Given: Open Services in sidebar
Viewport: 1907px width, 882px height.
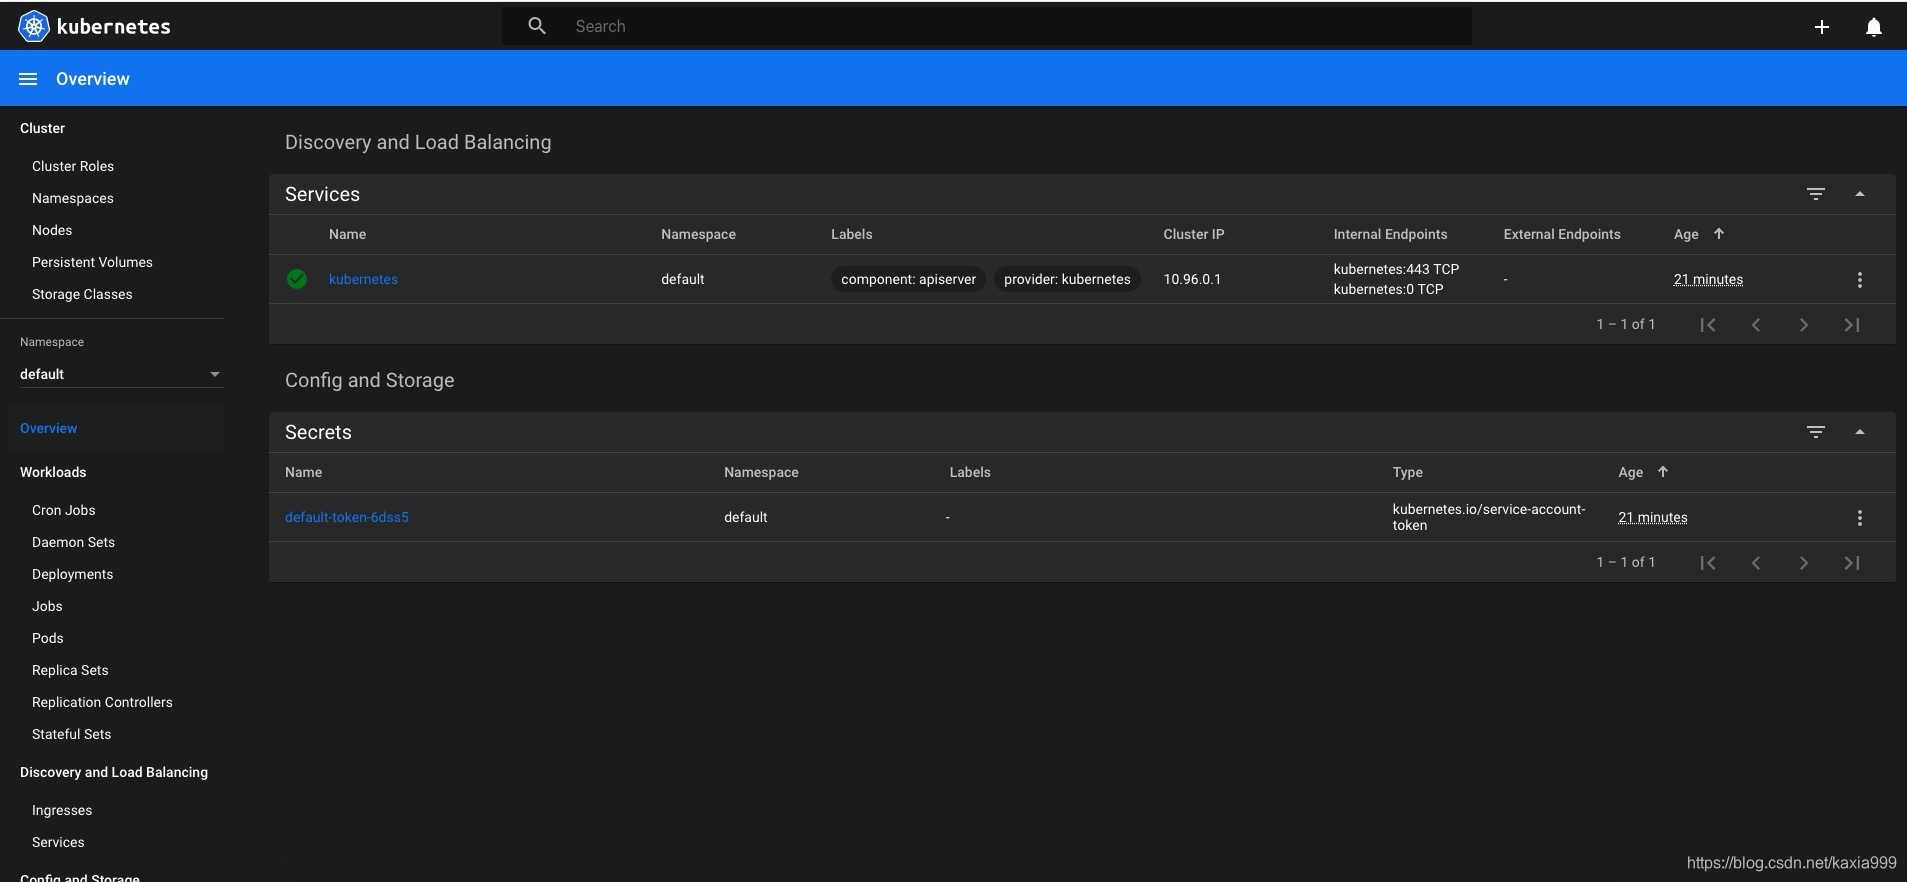Looking at the screenshot, I should [x=58, y=842].
